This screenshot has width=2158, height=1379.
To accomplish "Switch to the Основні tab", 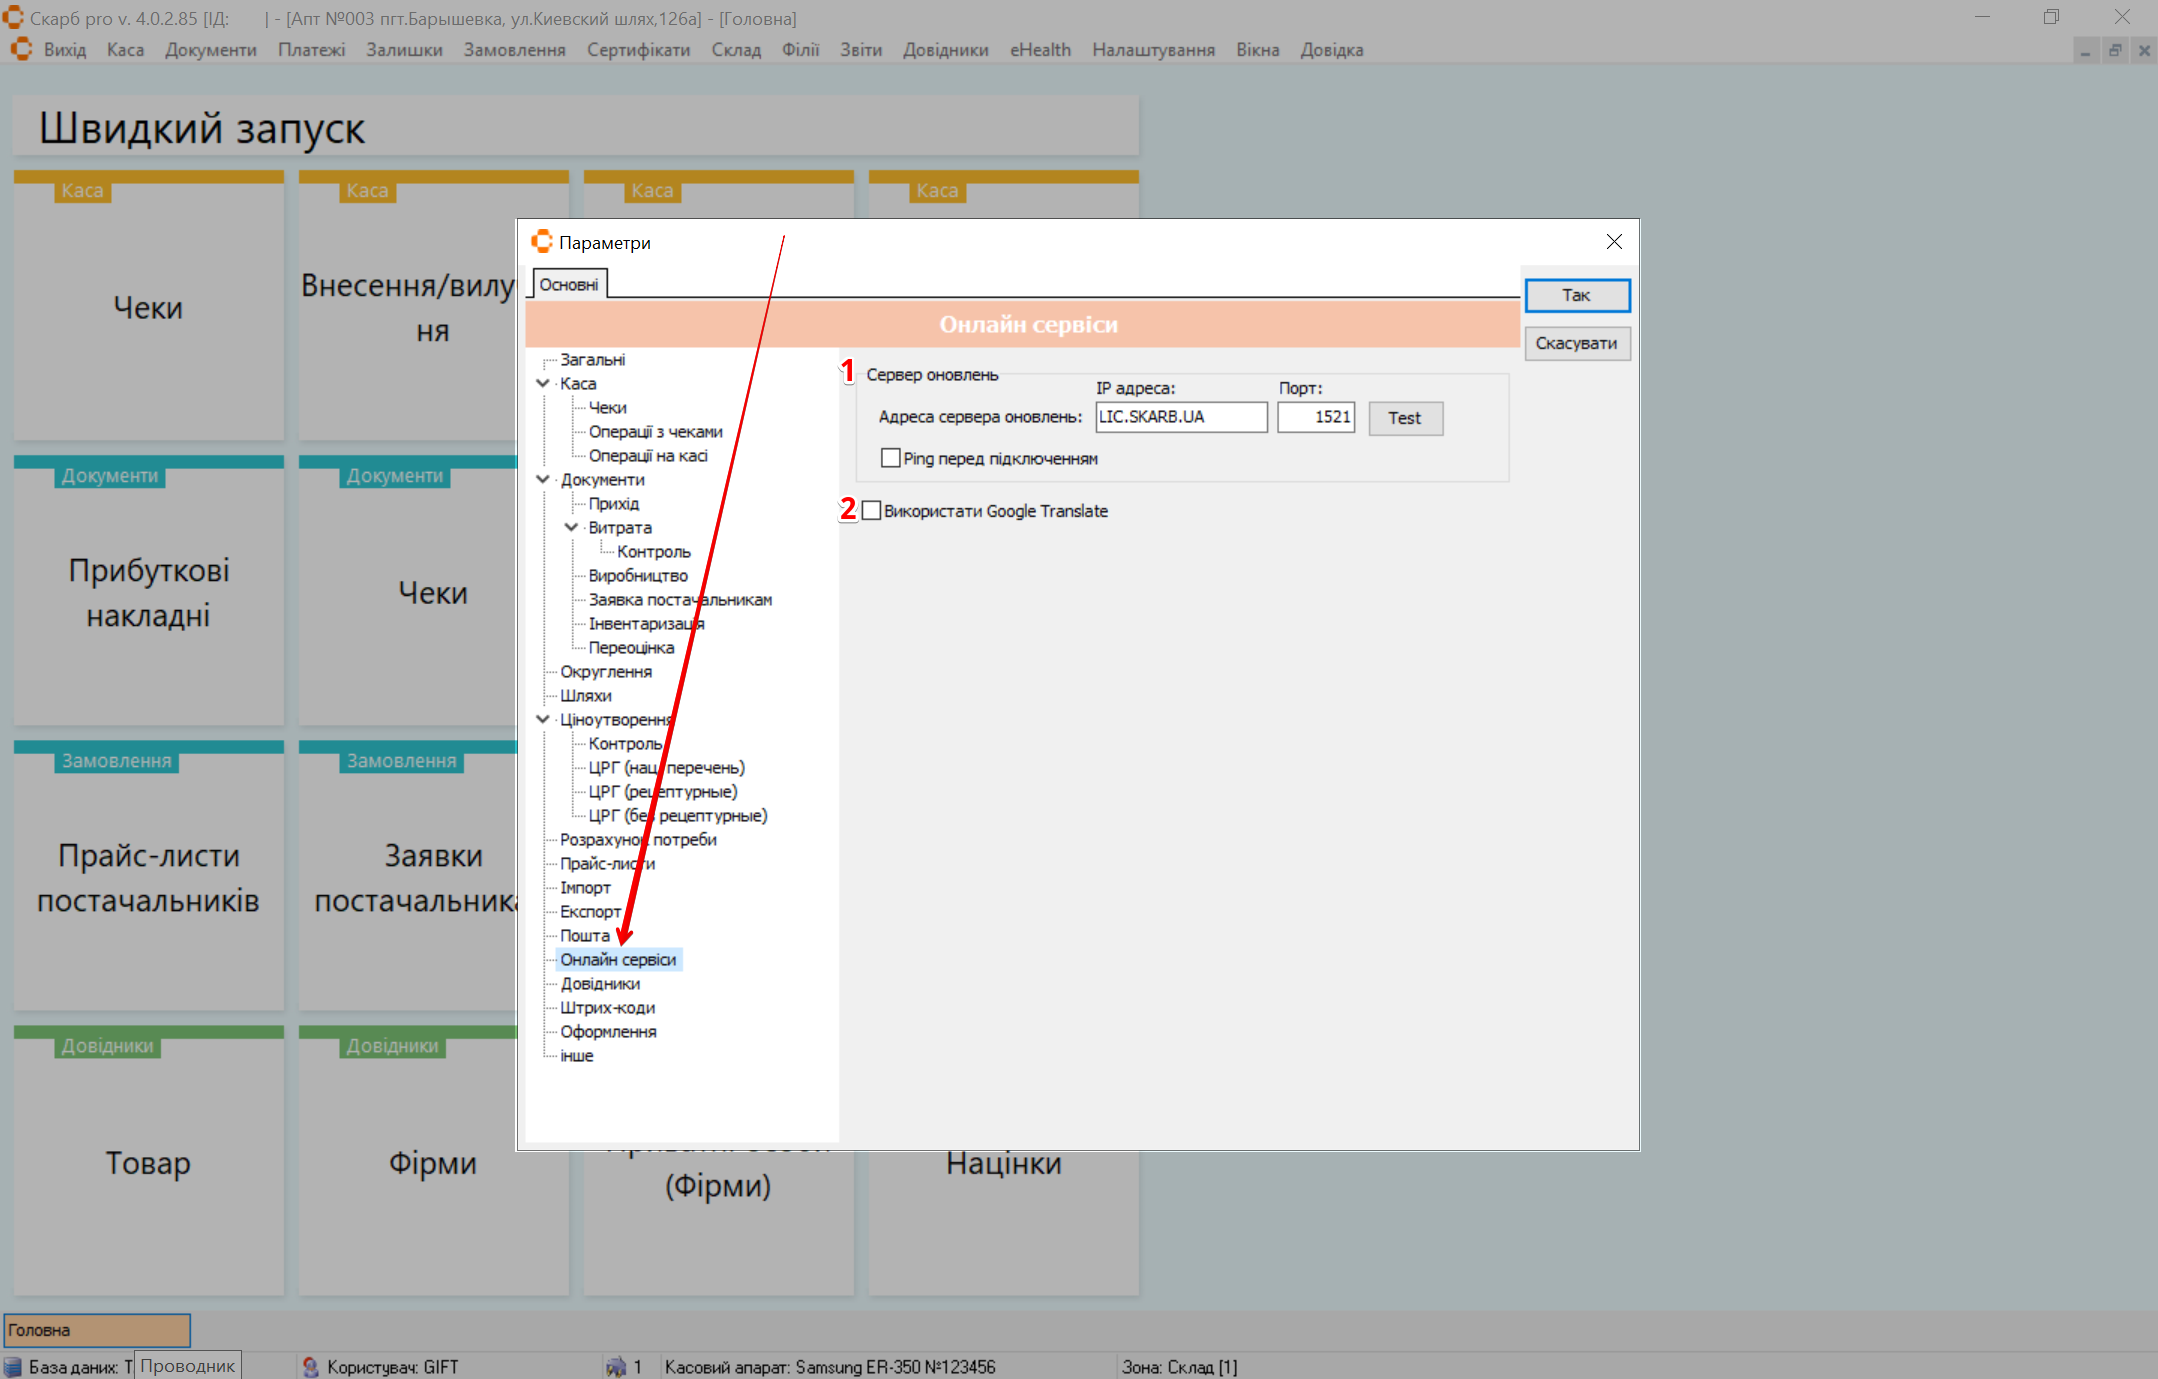I will (568, 285).
